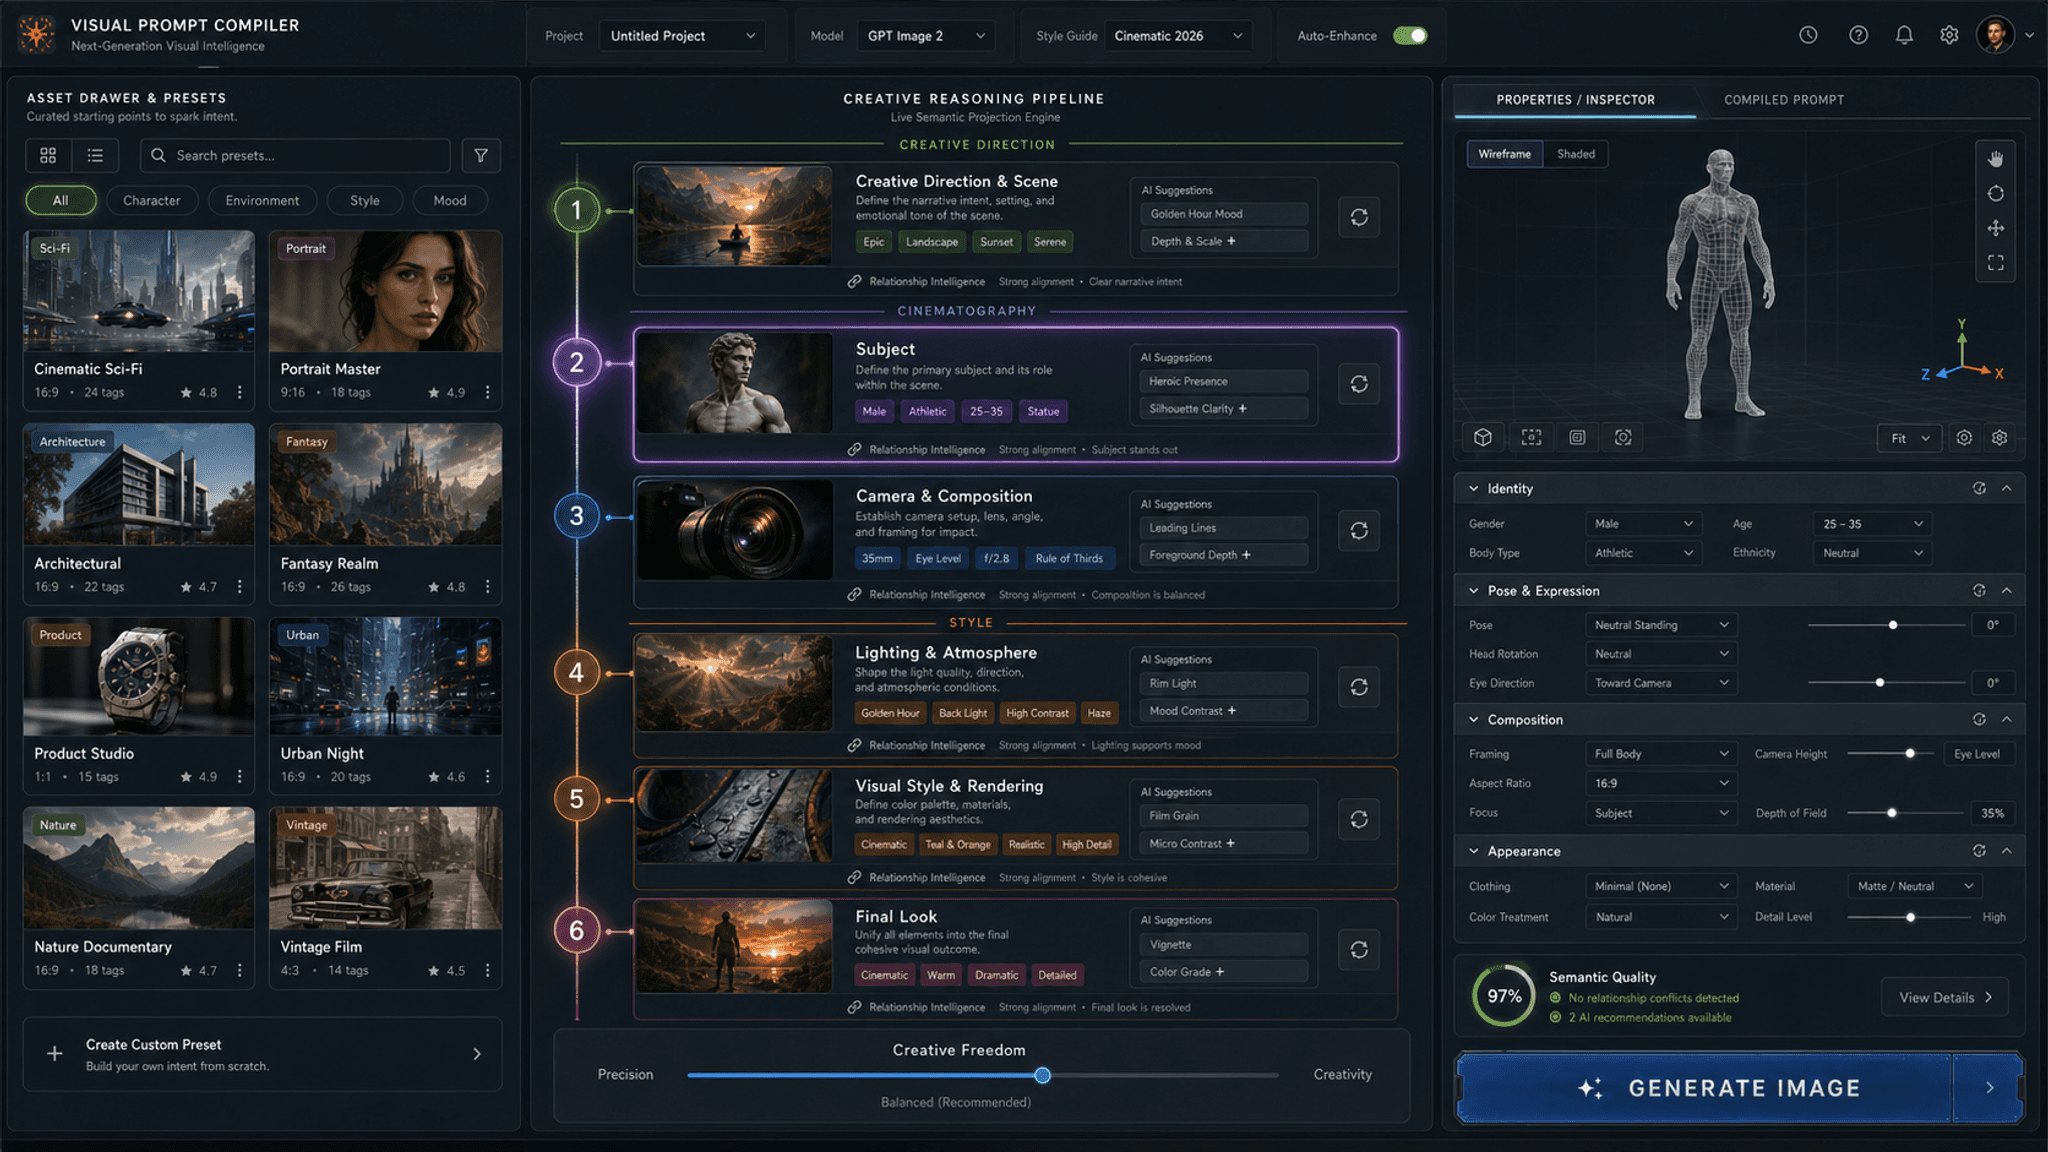The width and height of the screenshot is (2048, 1152).
Task: Toggle the Rule of Thirds tag
Action: pos(1069,558)
